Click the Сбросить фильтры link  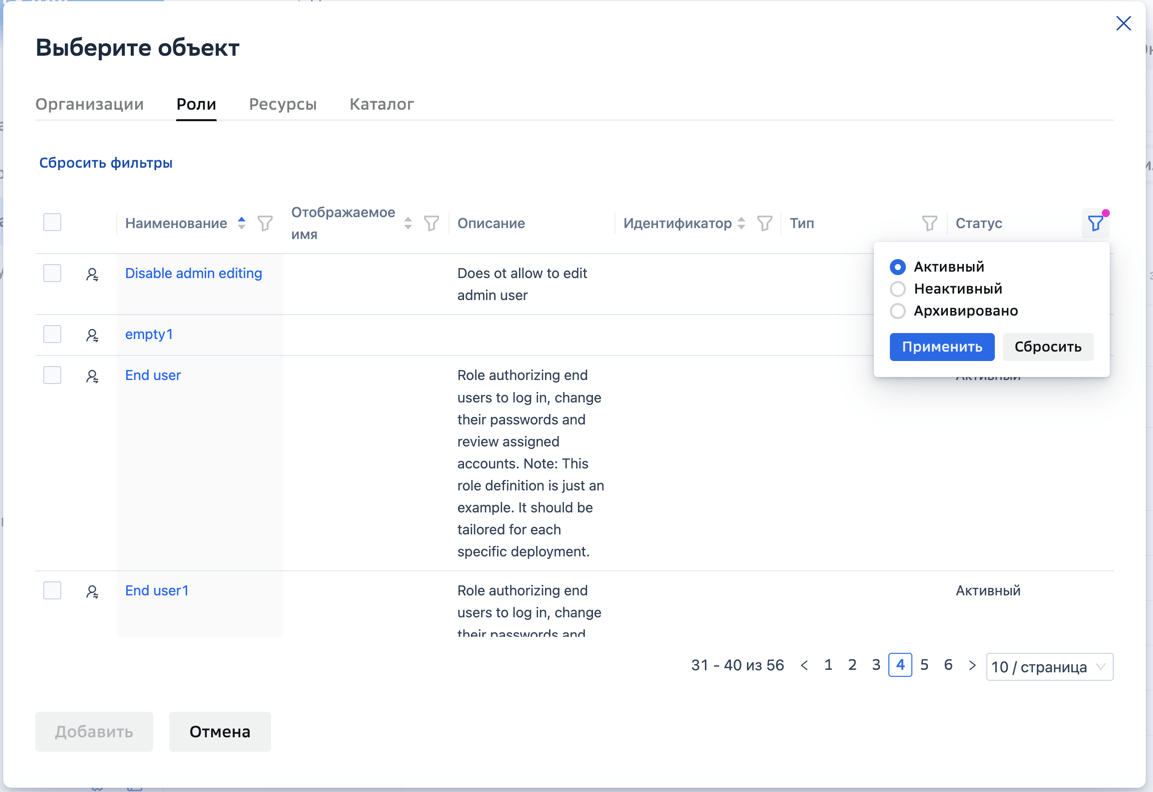(106, 163)
